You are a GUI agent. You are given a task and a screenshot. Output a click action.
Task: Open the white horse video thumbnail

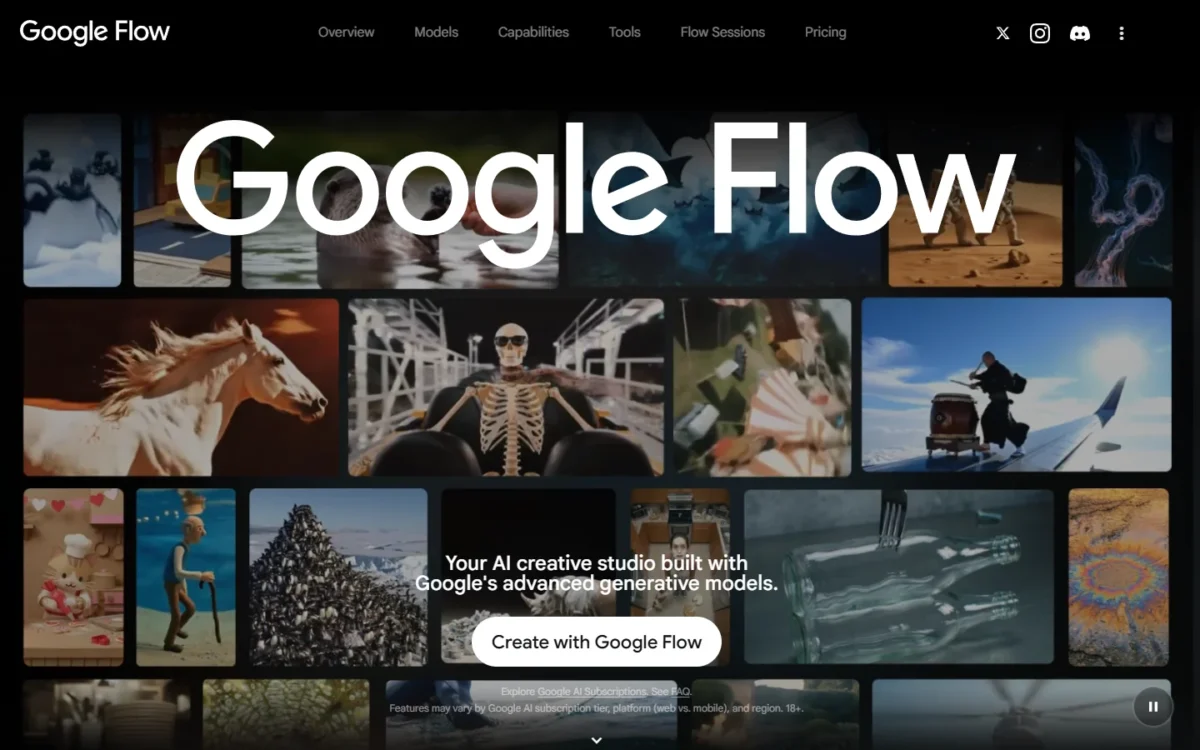pos(181,386)
